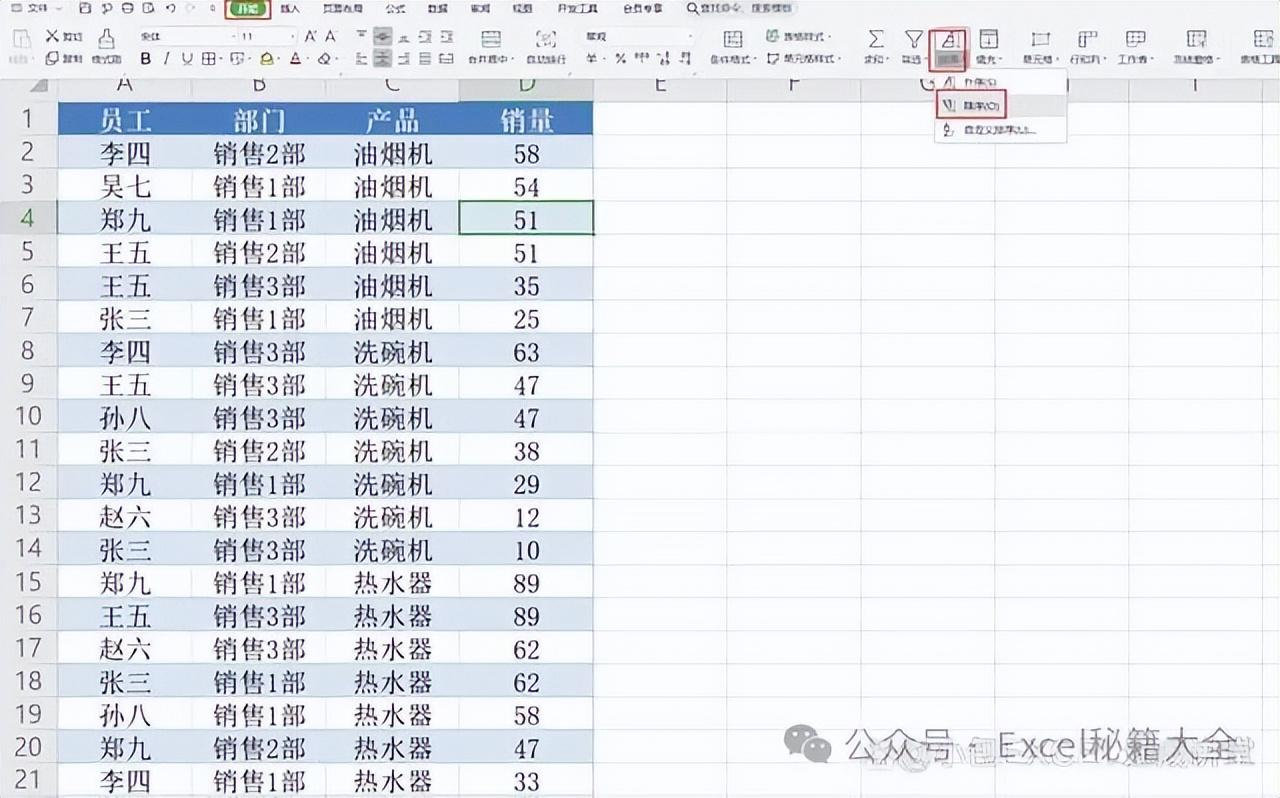This screenshot has width=1280, height=798.
Task: Click the Format Painter brush icon
Action: pyautogui.click(x=106, y=39)
